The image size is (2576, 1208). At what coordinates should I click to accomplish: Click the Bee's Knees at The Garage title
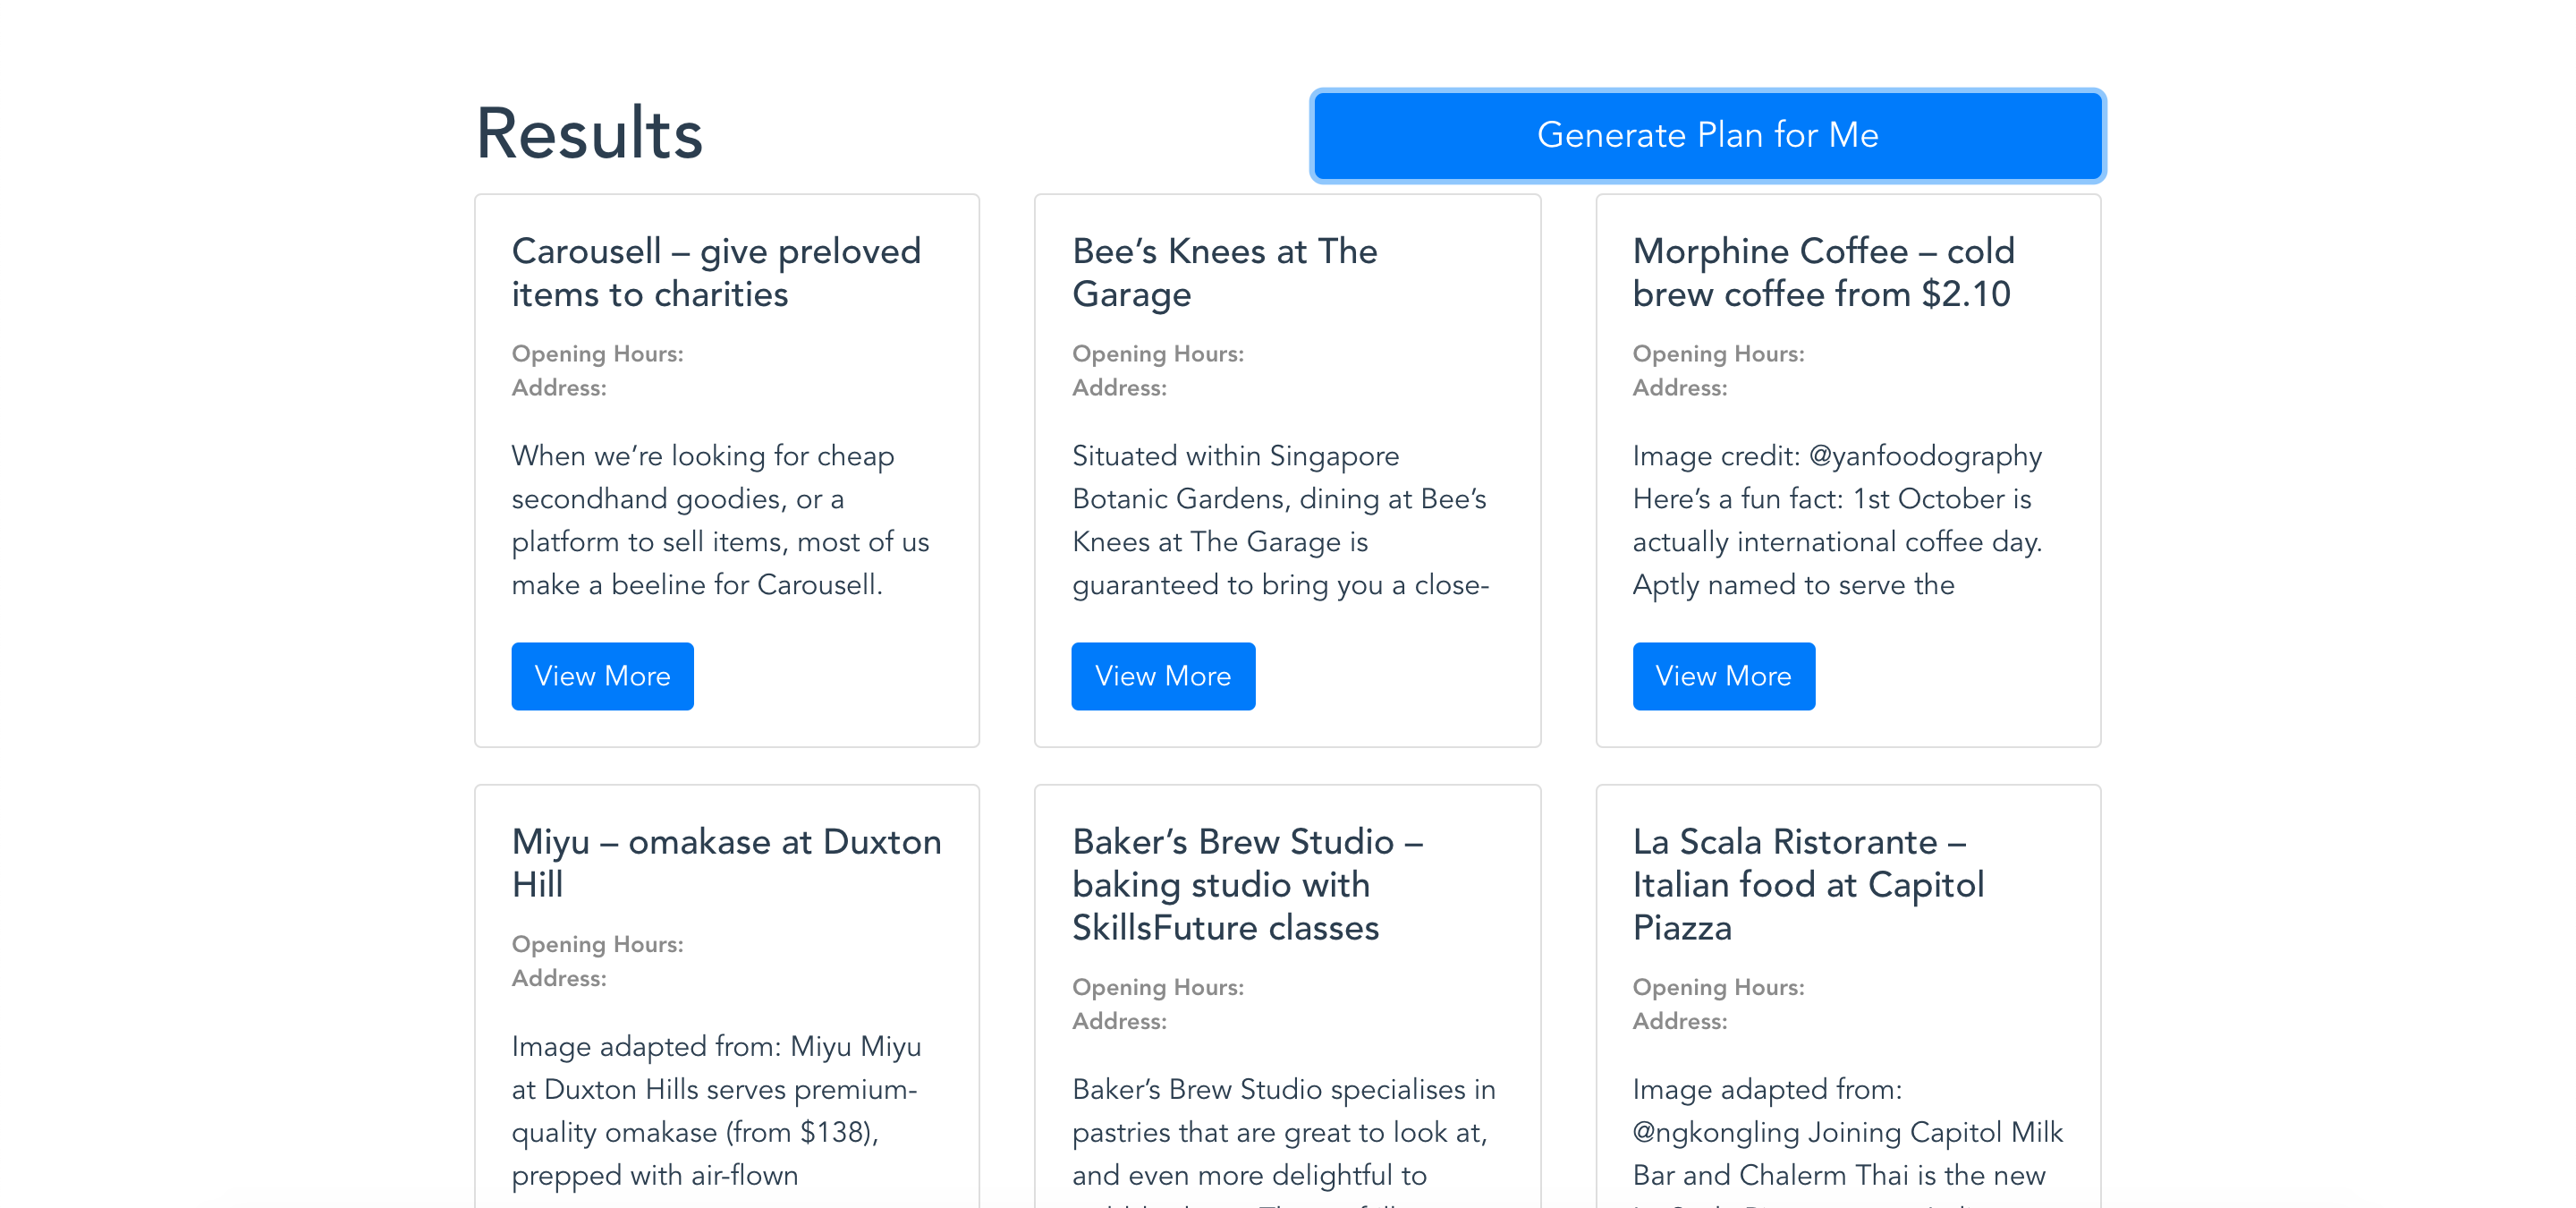1224,272
